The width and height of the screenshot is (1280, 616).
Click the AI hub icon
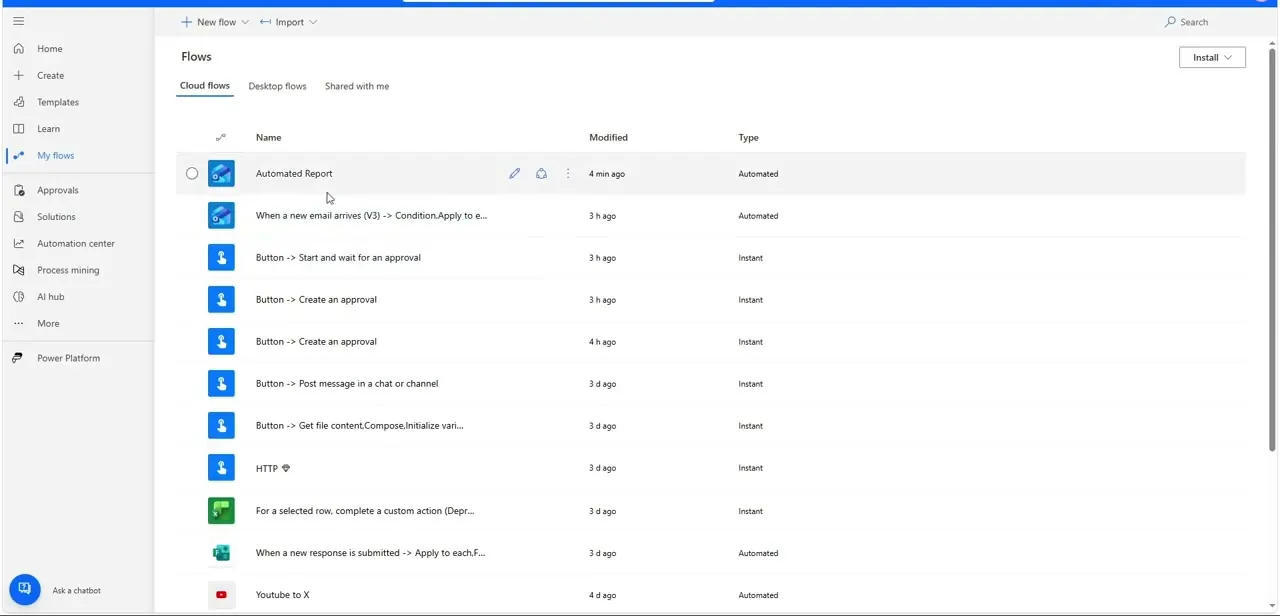click(18, 296)
